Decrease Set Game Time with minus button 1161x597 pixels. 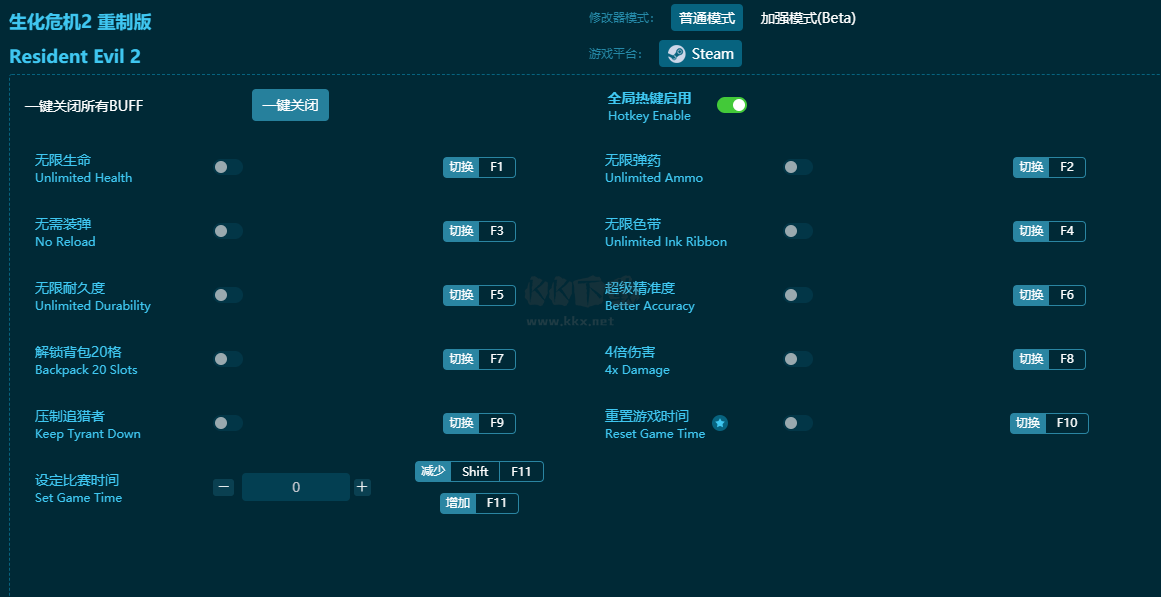(224, 487)
